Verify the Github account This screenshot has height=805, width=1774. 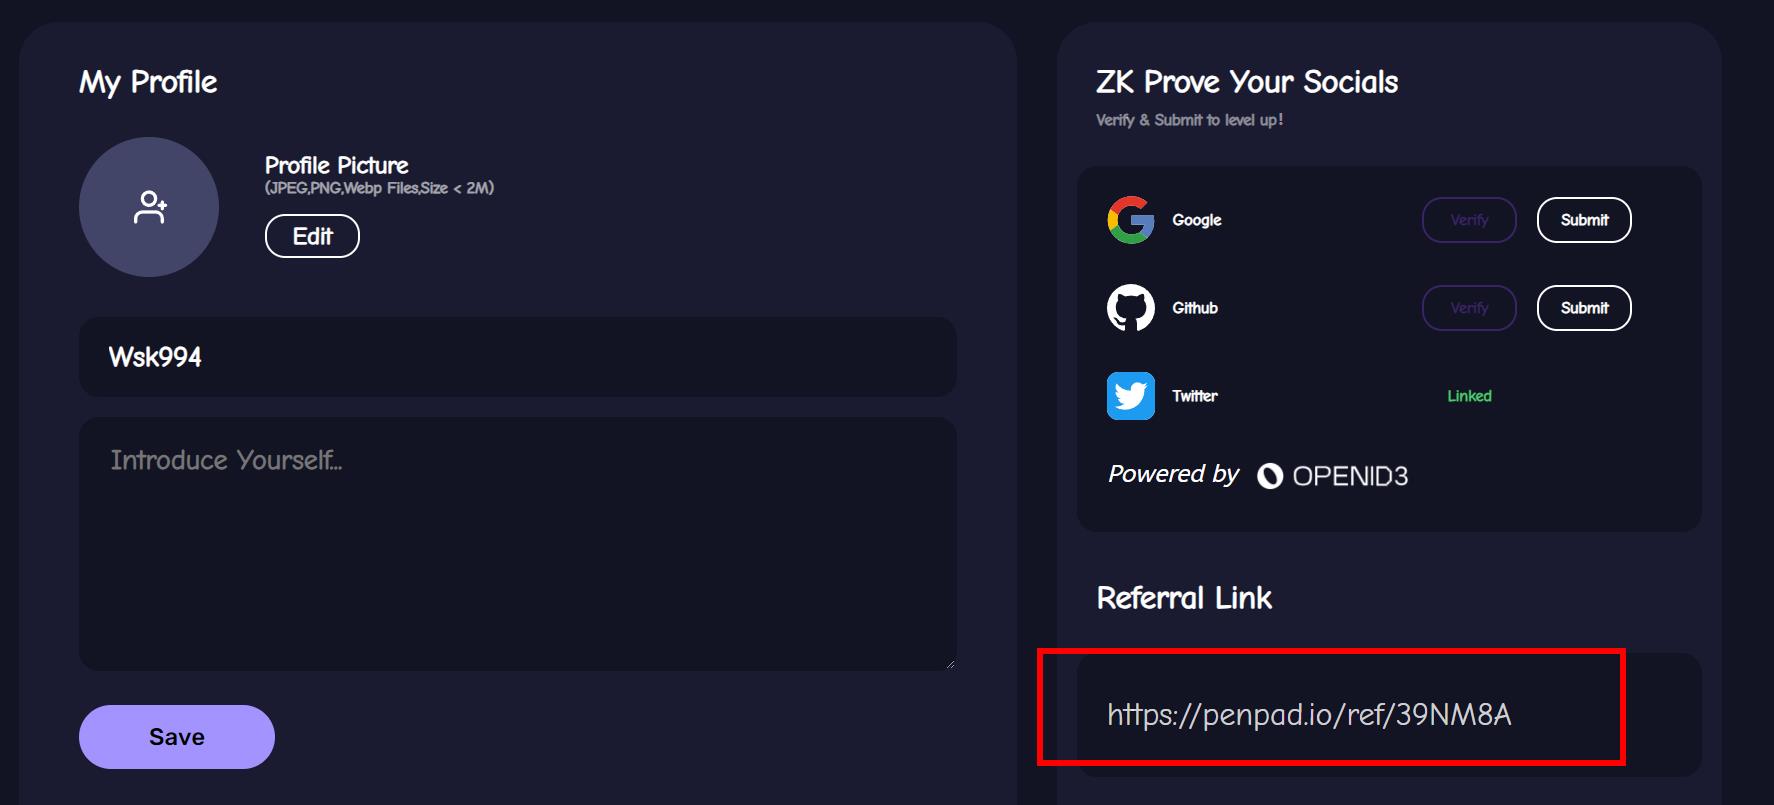click(x=1469, y=308)
